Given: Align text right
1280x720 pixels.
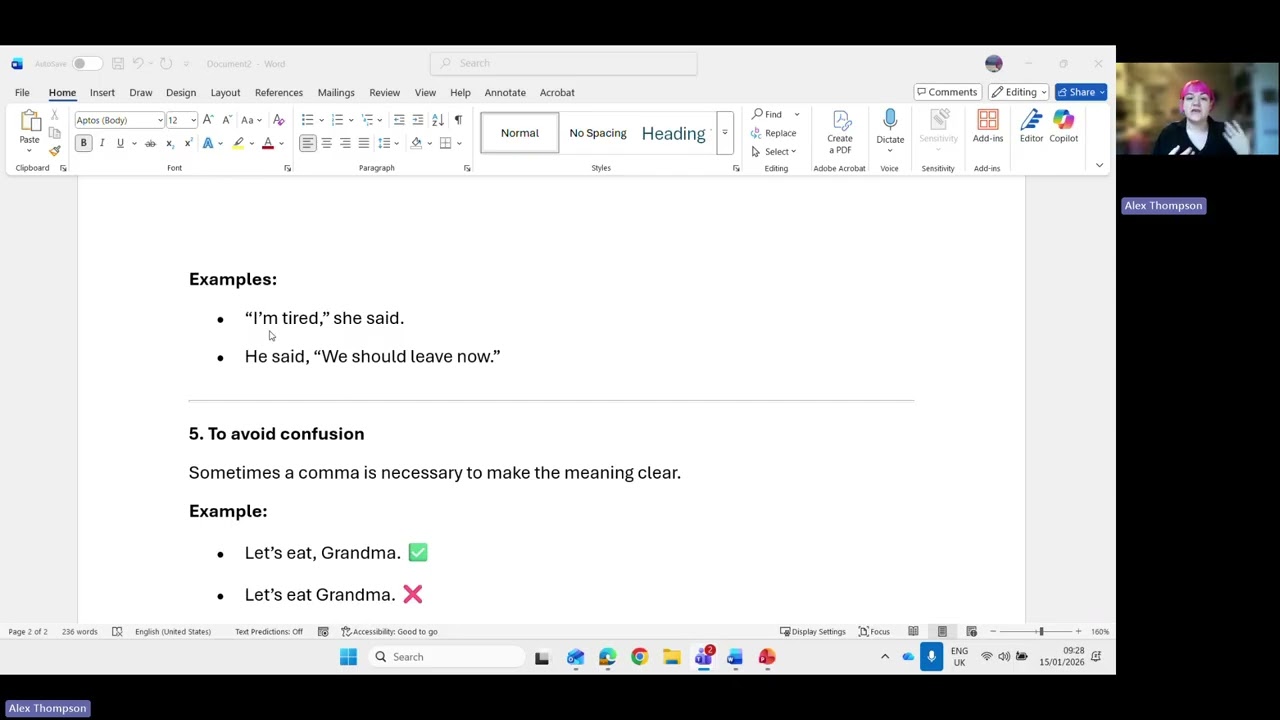Looking at the screenshot, I should (x=345, y=143).
